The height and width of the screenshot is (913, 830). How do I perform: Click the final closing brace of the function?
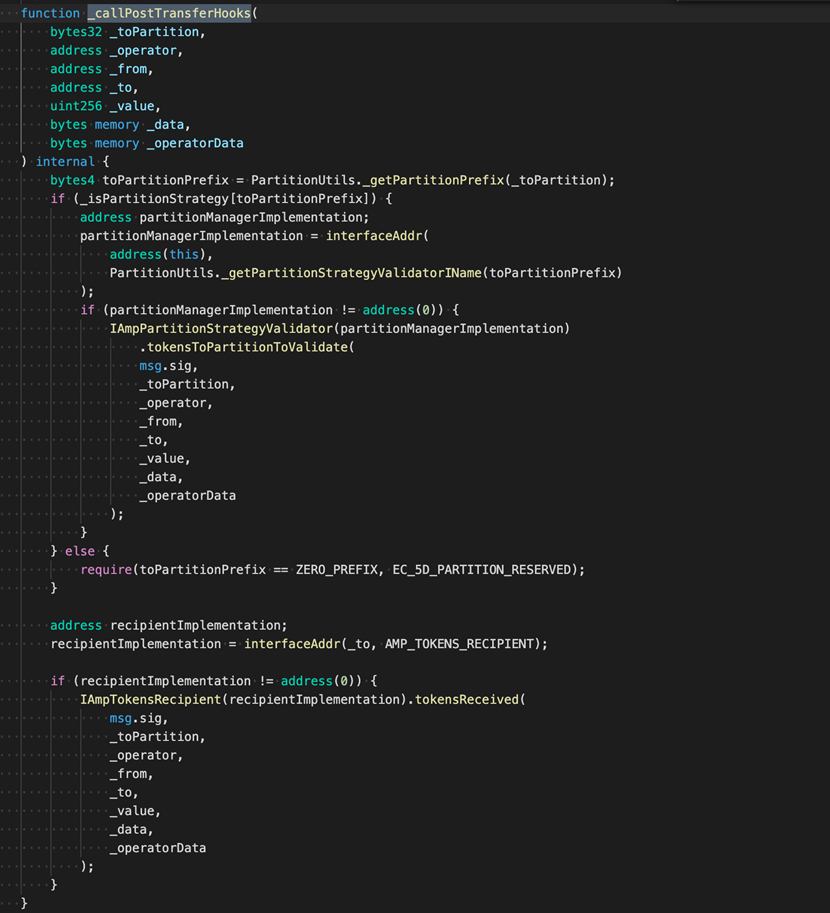pos(24,903)
